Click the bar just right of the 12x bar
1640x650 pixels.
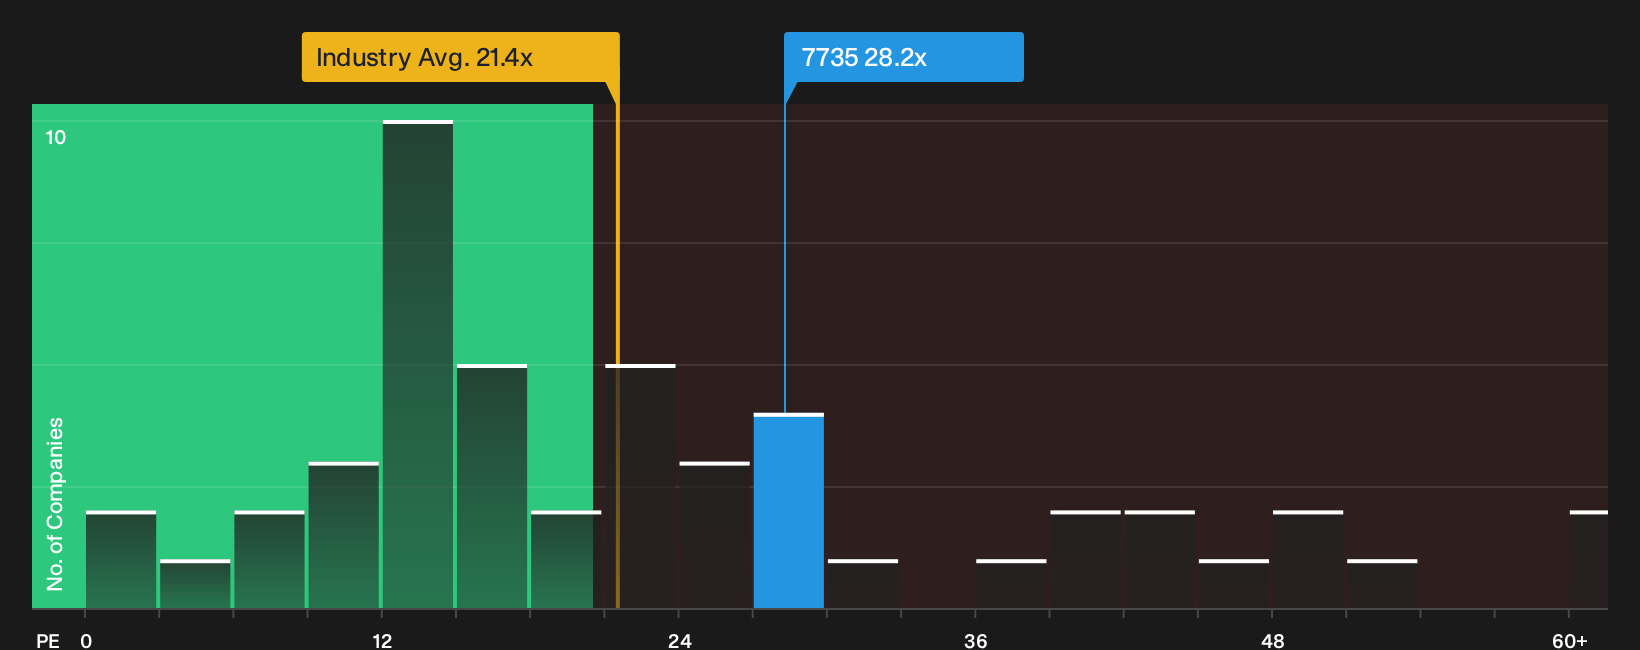coord(492,486)
